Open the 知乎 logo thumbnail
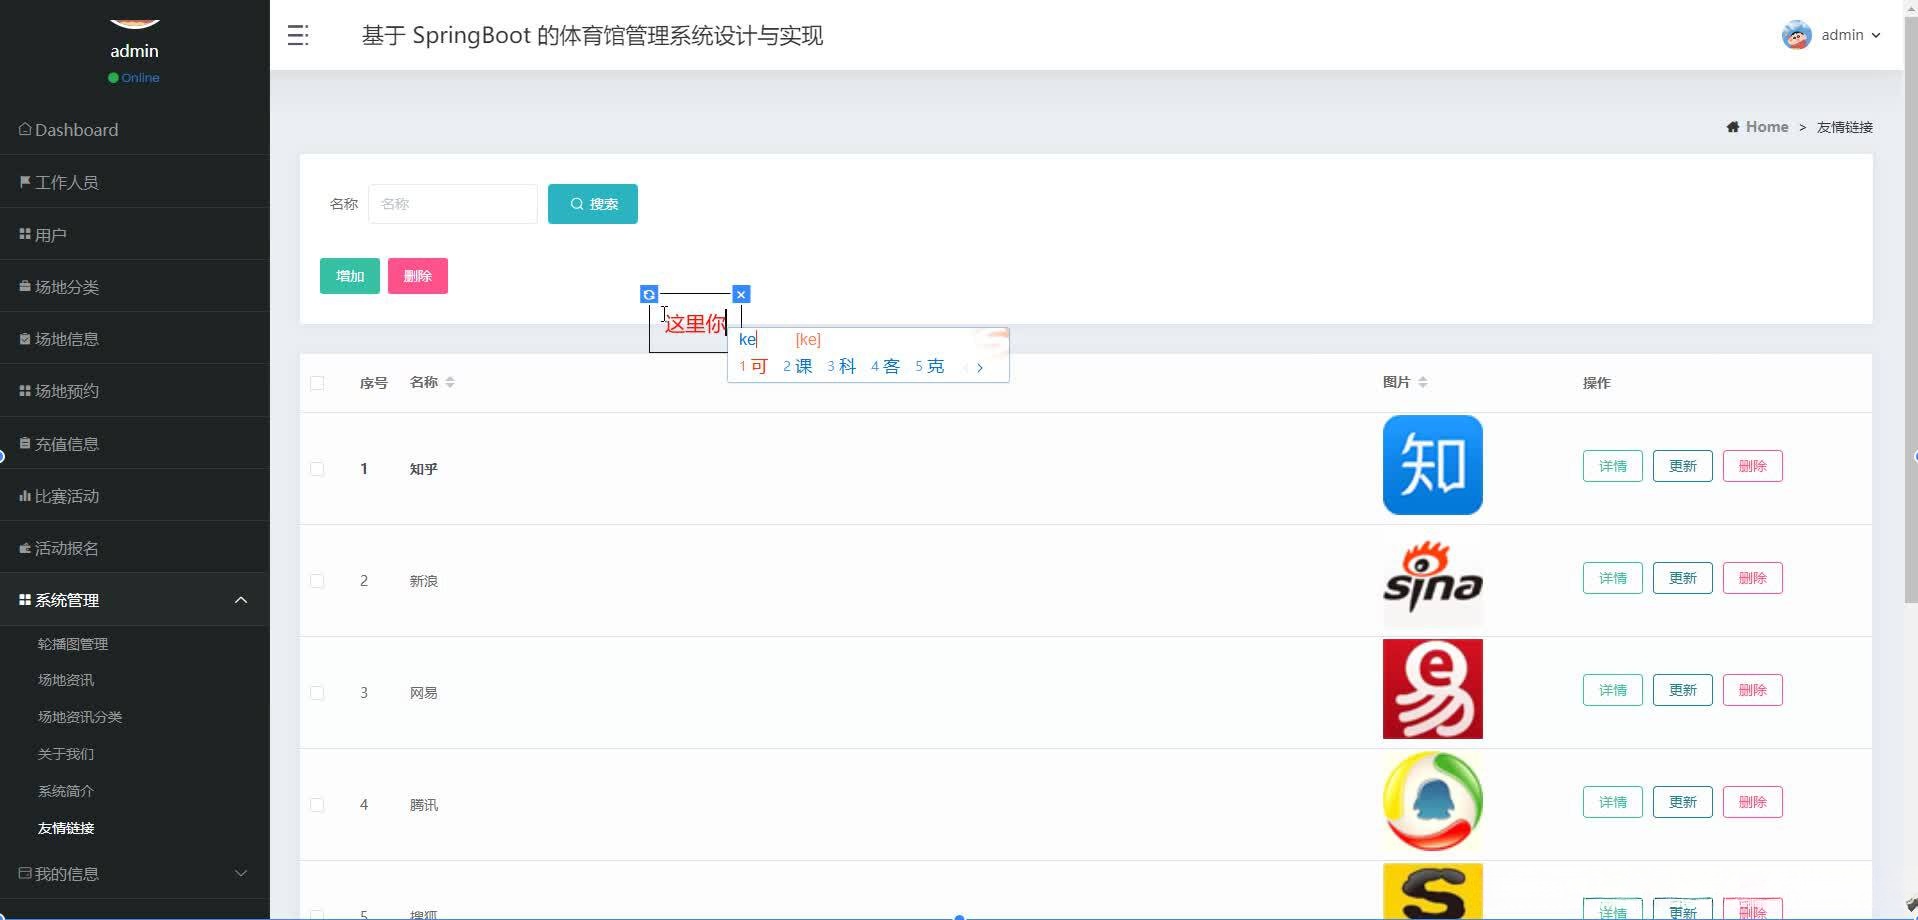This screenshot has width=1918, height=920. 1432,465
